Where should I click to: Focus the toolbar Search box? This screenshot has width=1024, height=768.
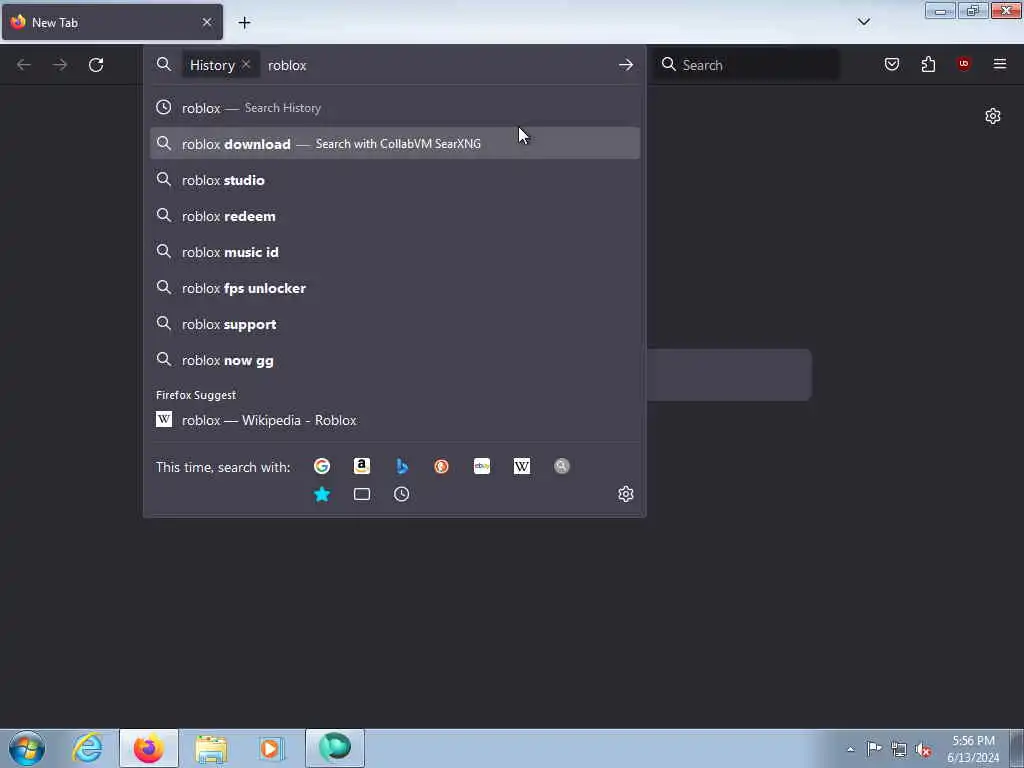tap(747, 65)
